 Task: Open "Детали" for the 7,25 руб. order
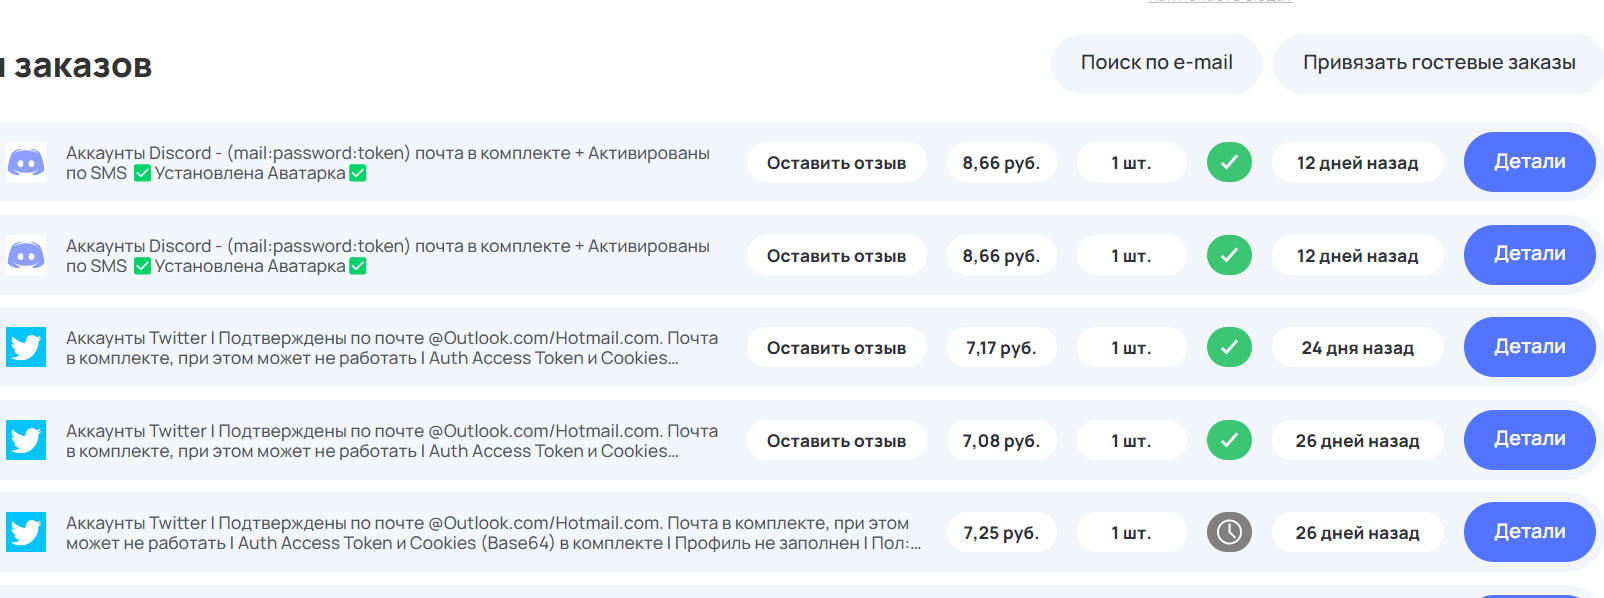[1529, 532]
